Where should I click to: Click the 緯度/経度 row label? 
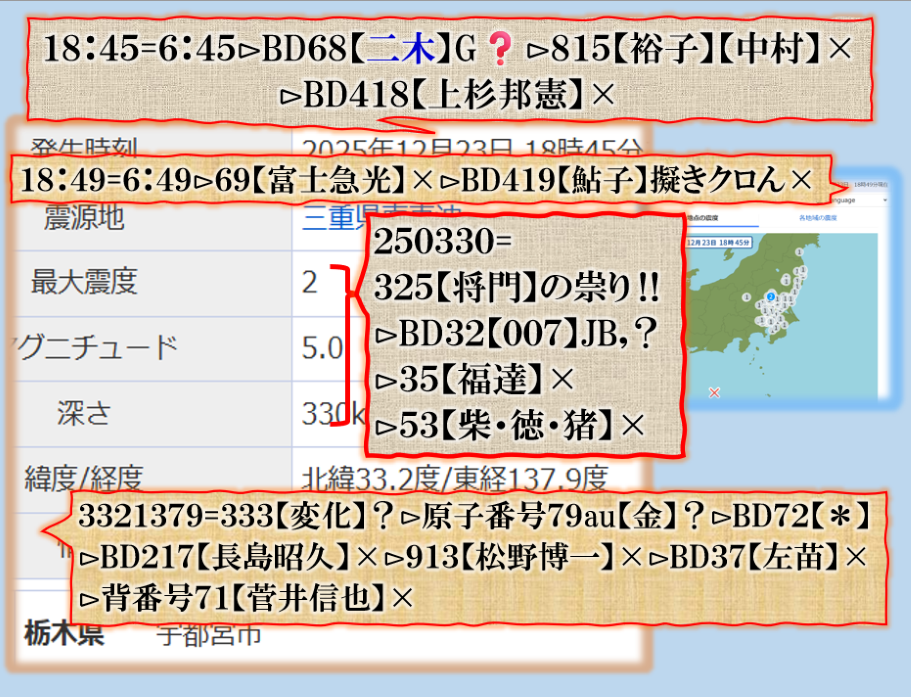click(85, 478)
